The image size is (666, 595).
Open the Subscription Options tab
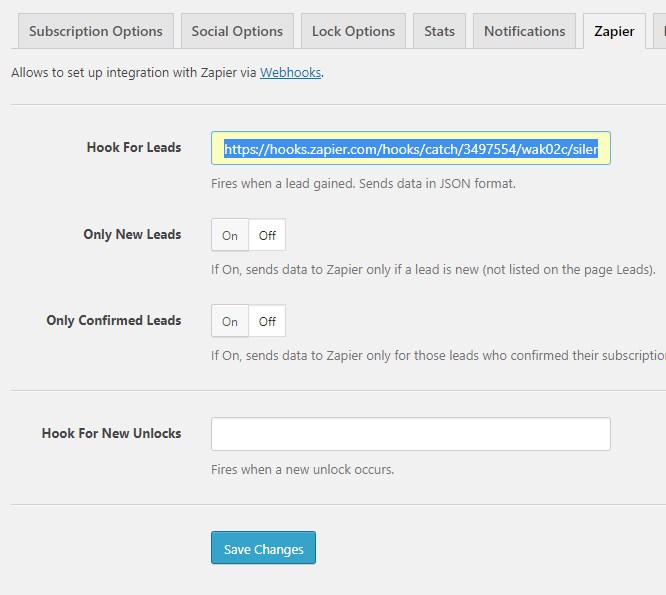pyautogui.click(x=96, y=31)
